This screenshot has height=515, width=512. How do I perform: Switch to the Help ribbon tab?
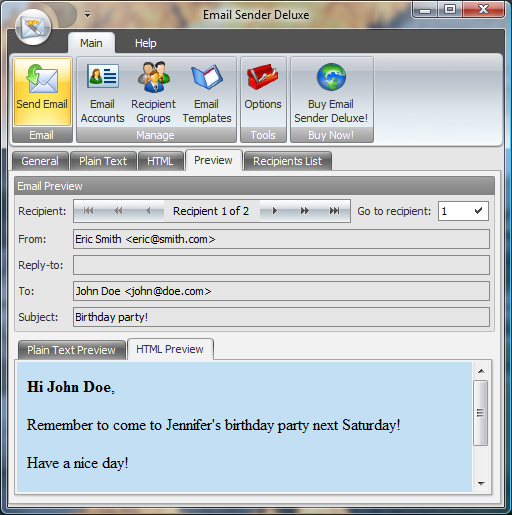point(146,43)
